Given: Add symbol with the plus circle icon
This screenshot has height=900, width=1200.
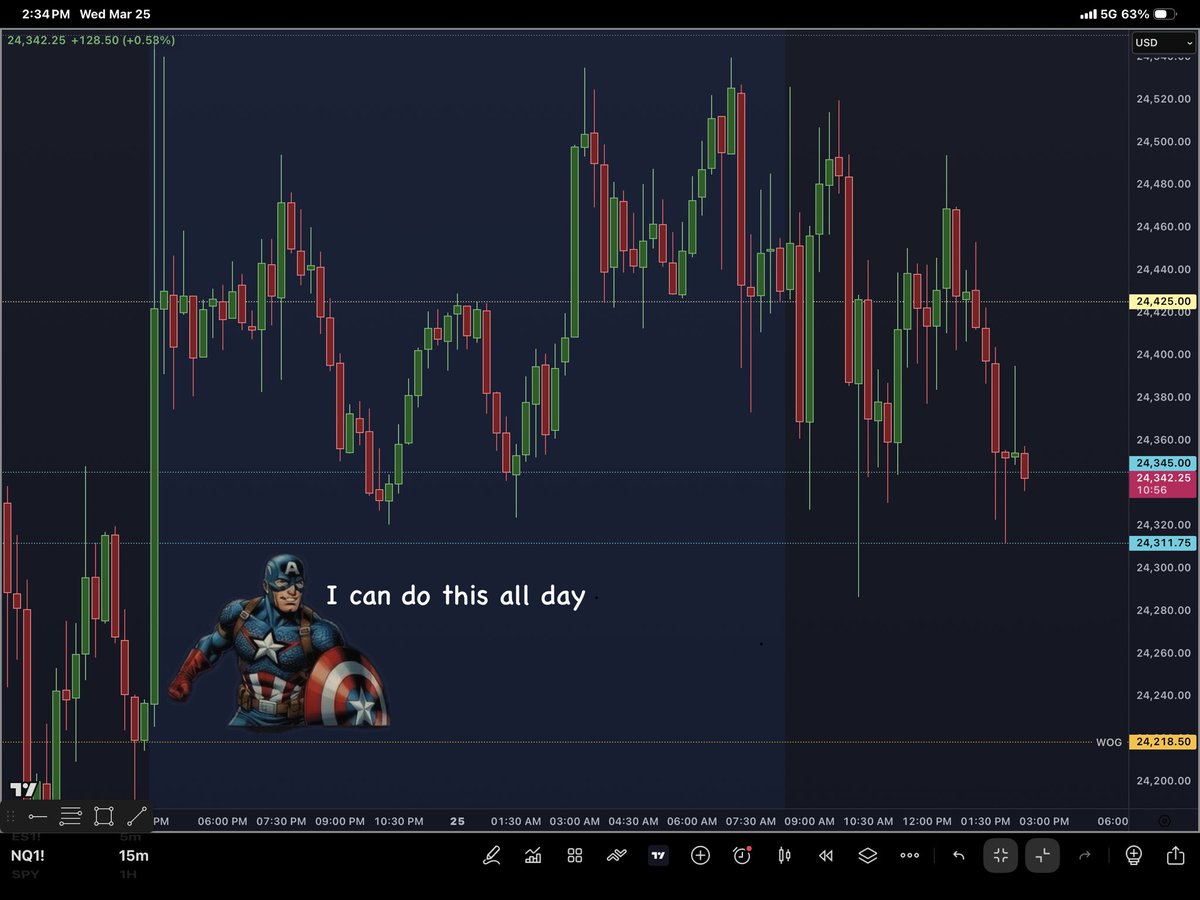Looking at the screenshot, I should (x=700, y=855).
